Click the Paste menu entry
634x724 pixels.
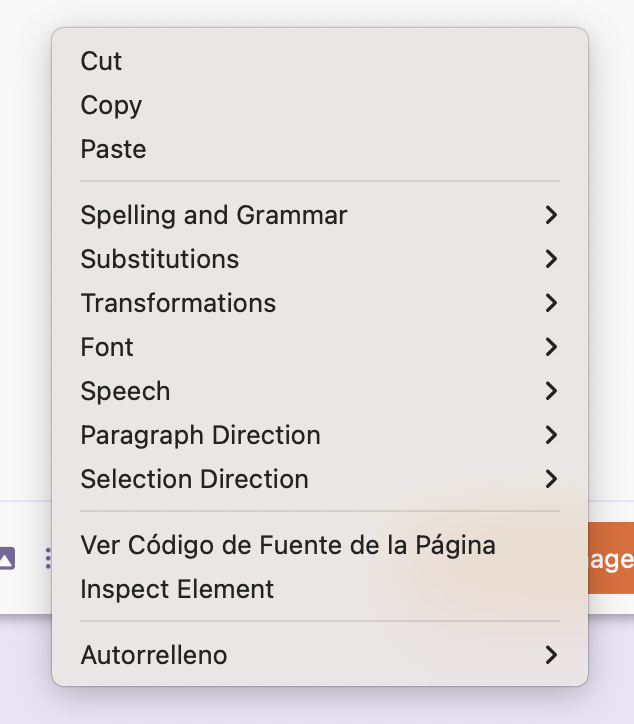[320, 149]
